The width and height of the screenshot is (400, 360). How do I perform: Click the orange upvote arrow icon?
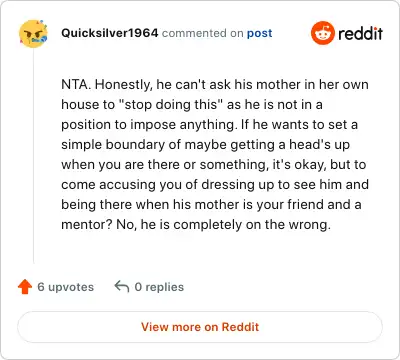click(x=25, y=287)
